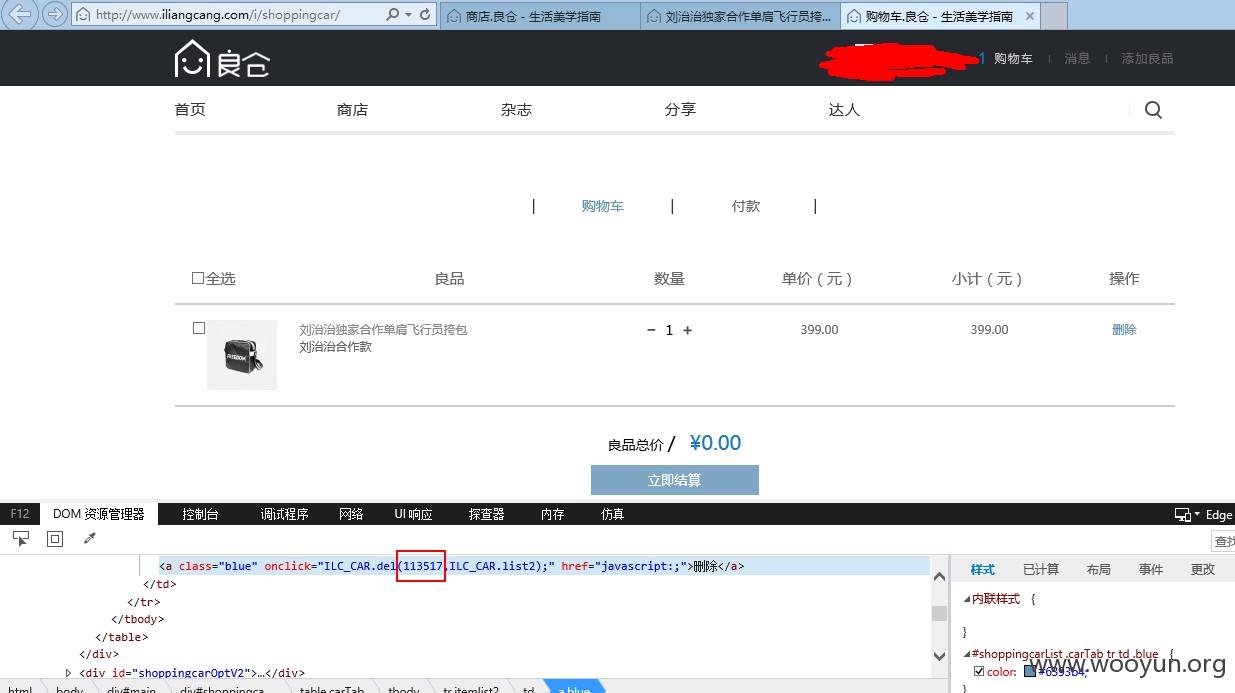
Task: Expand the div id shoppingcarOptV2 node
Action: coord(68,673)
